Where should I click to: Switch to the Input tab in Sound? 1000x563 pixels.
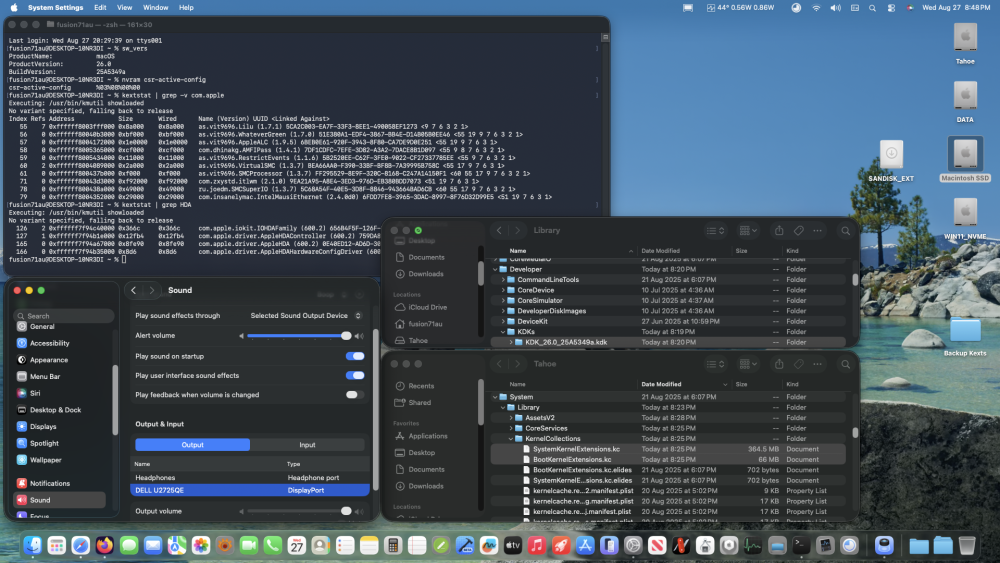click(307, 445)
